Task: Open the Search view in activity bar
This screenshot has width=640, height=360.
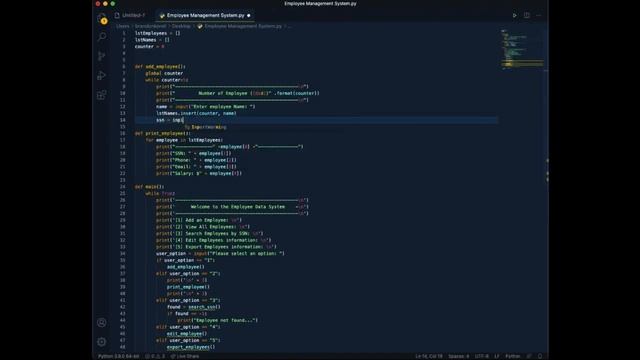Action: 102,37
